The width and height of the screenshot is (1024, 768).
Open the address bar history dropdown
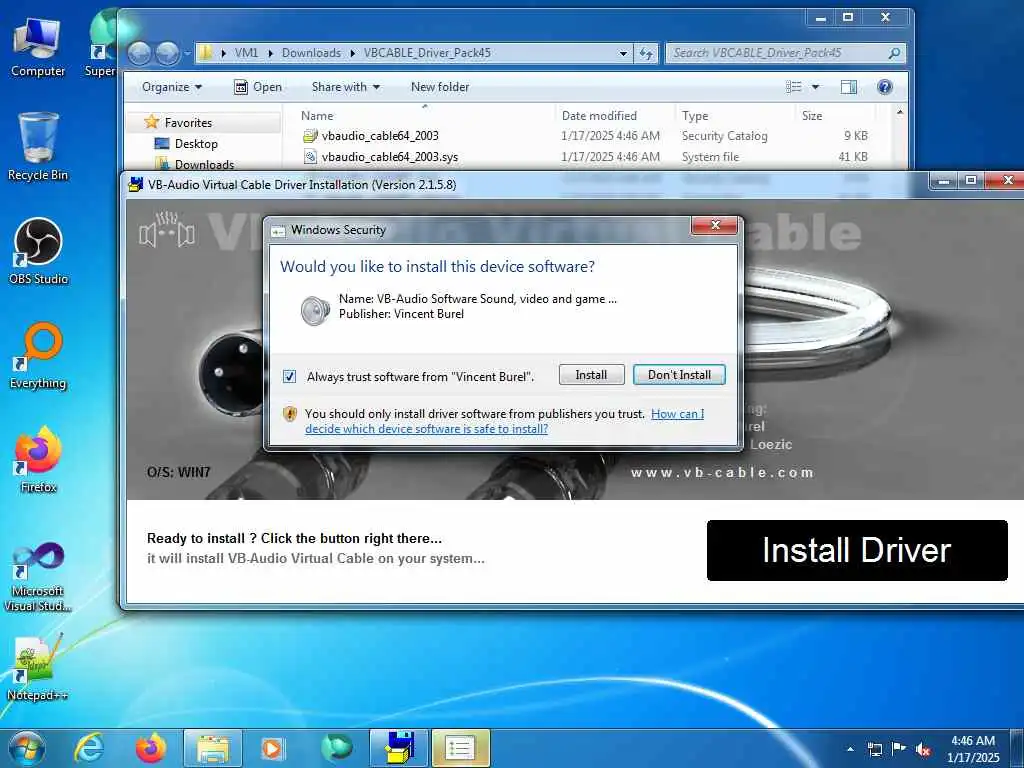(623, 53)
